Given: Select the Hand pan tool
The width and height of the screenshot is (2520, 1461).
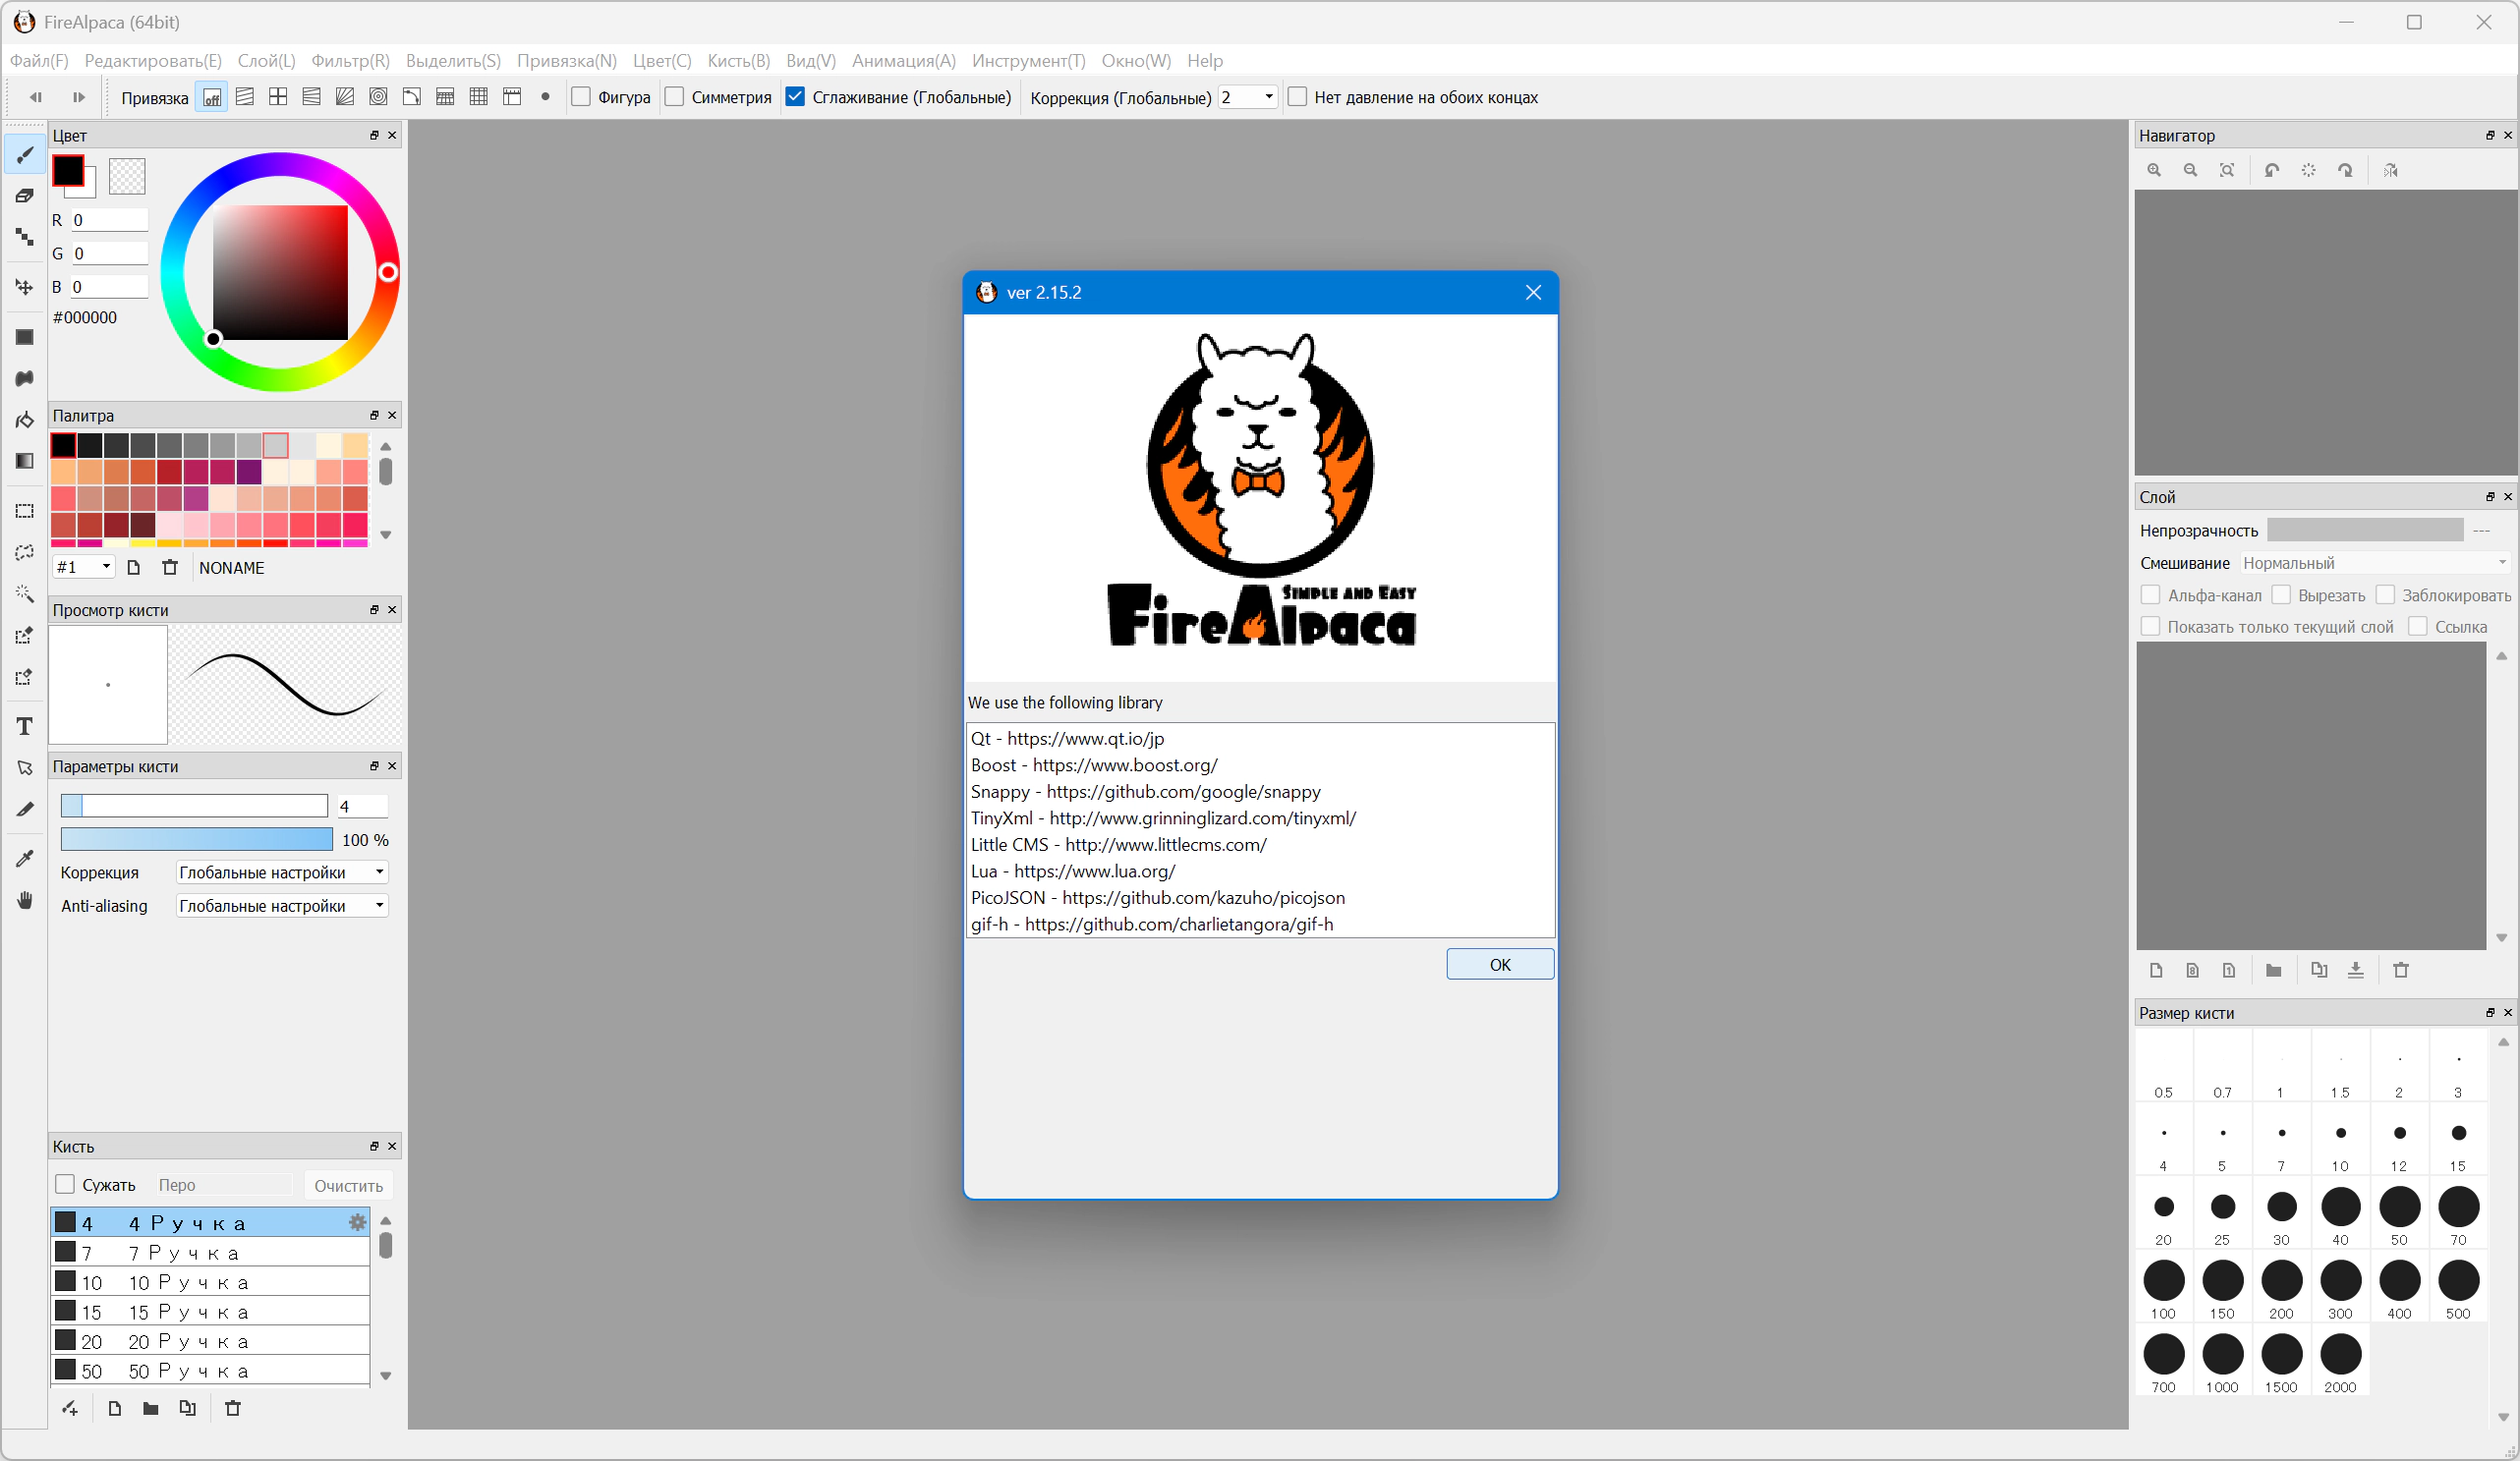Looking at the screenshot, I should point(25,900).
